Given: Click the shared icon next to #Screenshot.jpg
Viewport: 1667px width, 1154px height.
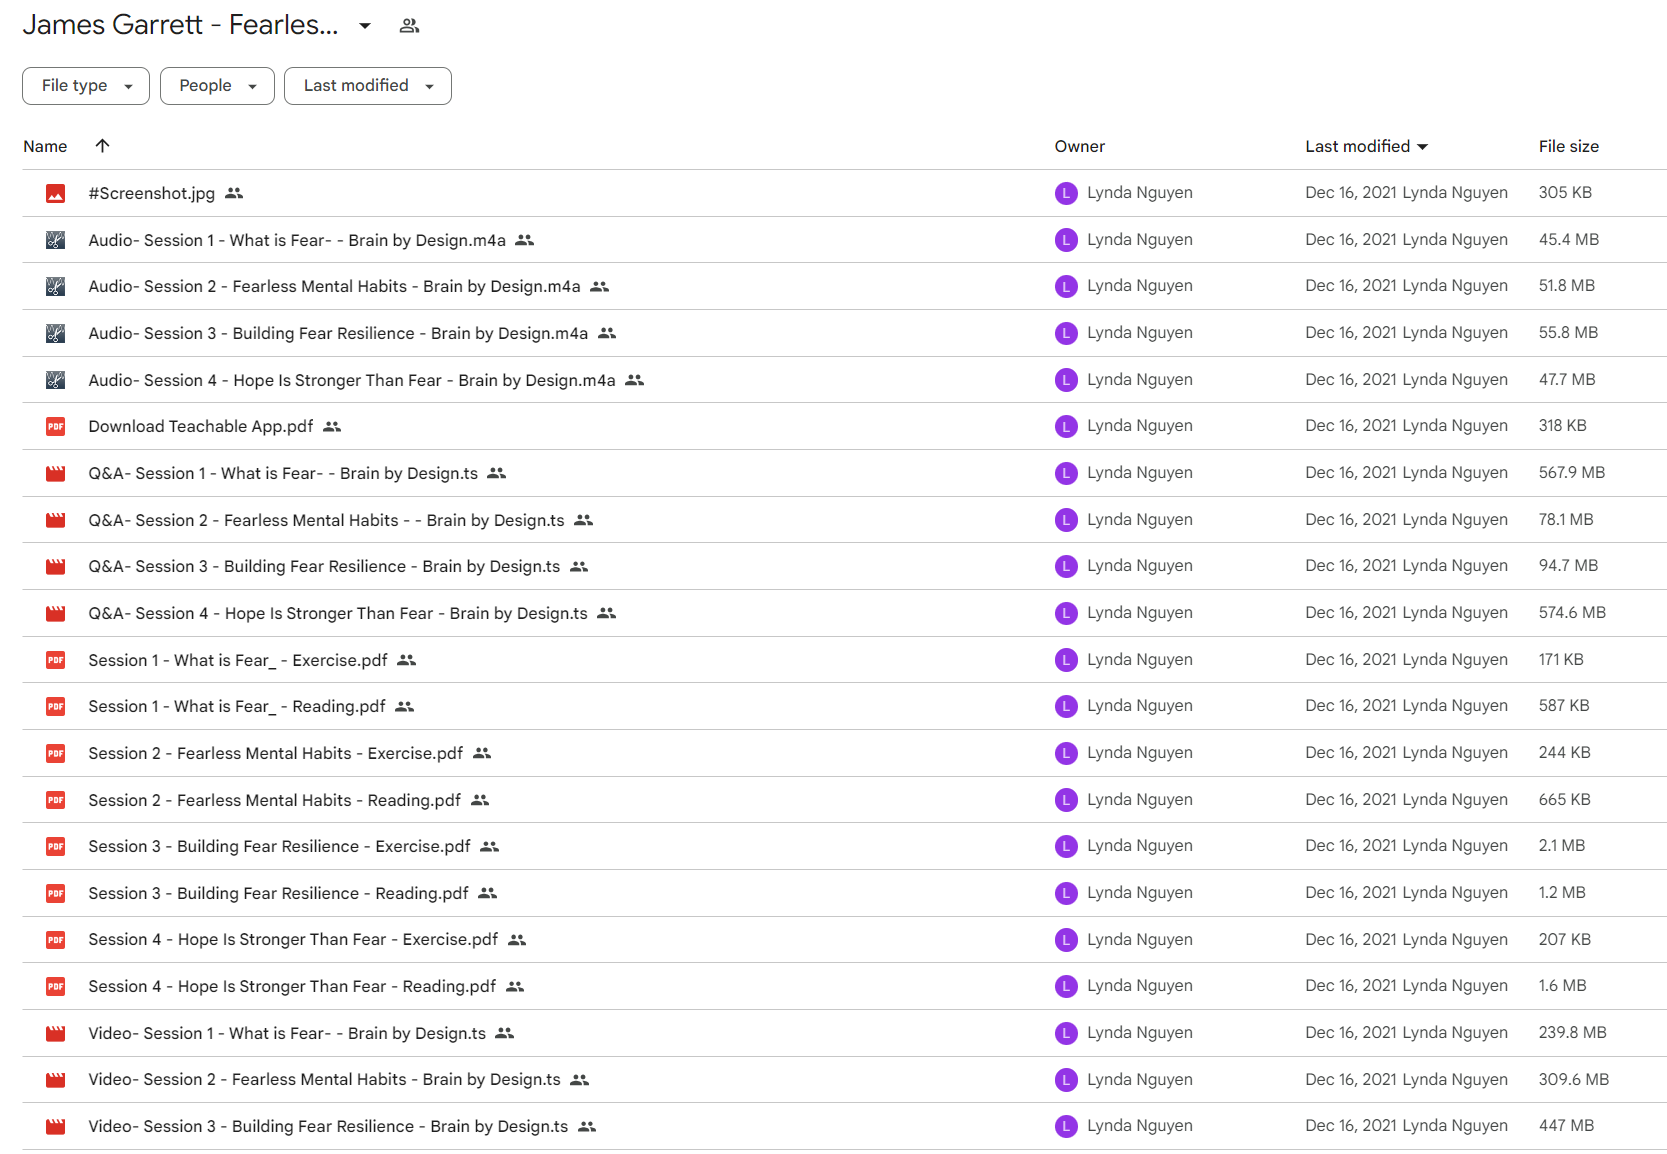Looking at the screenshot, I should click(234, 193).
